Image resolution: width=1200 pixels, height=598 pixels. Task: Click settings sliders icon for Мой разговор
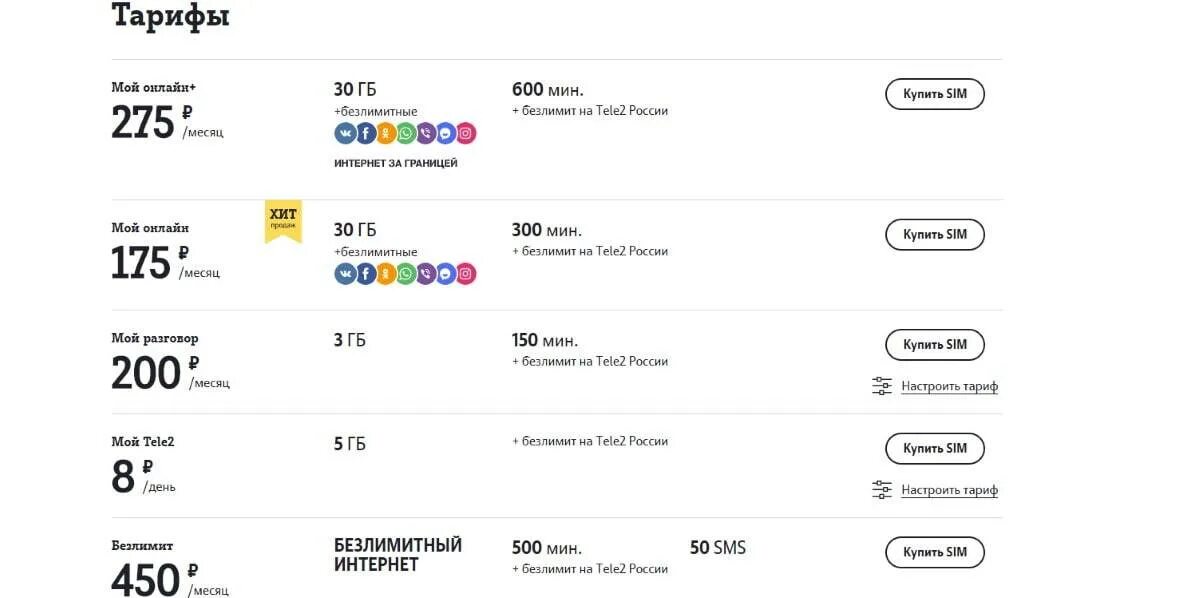(881, 386)
